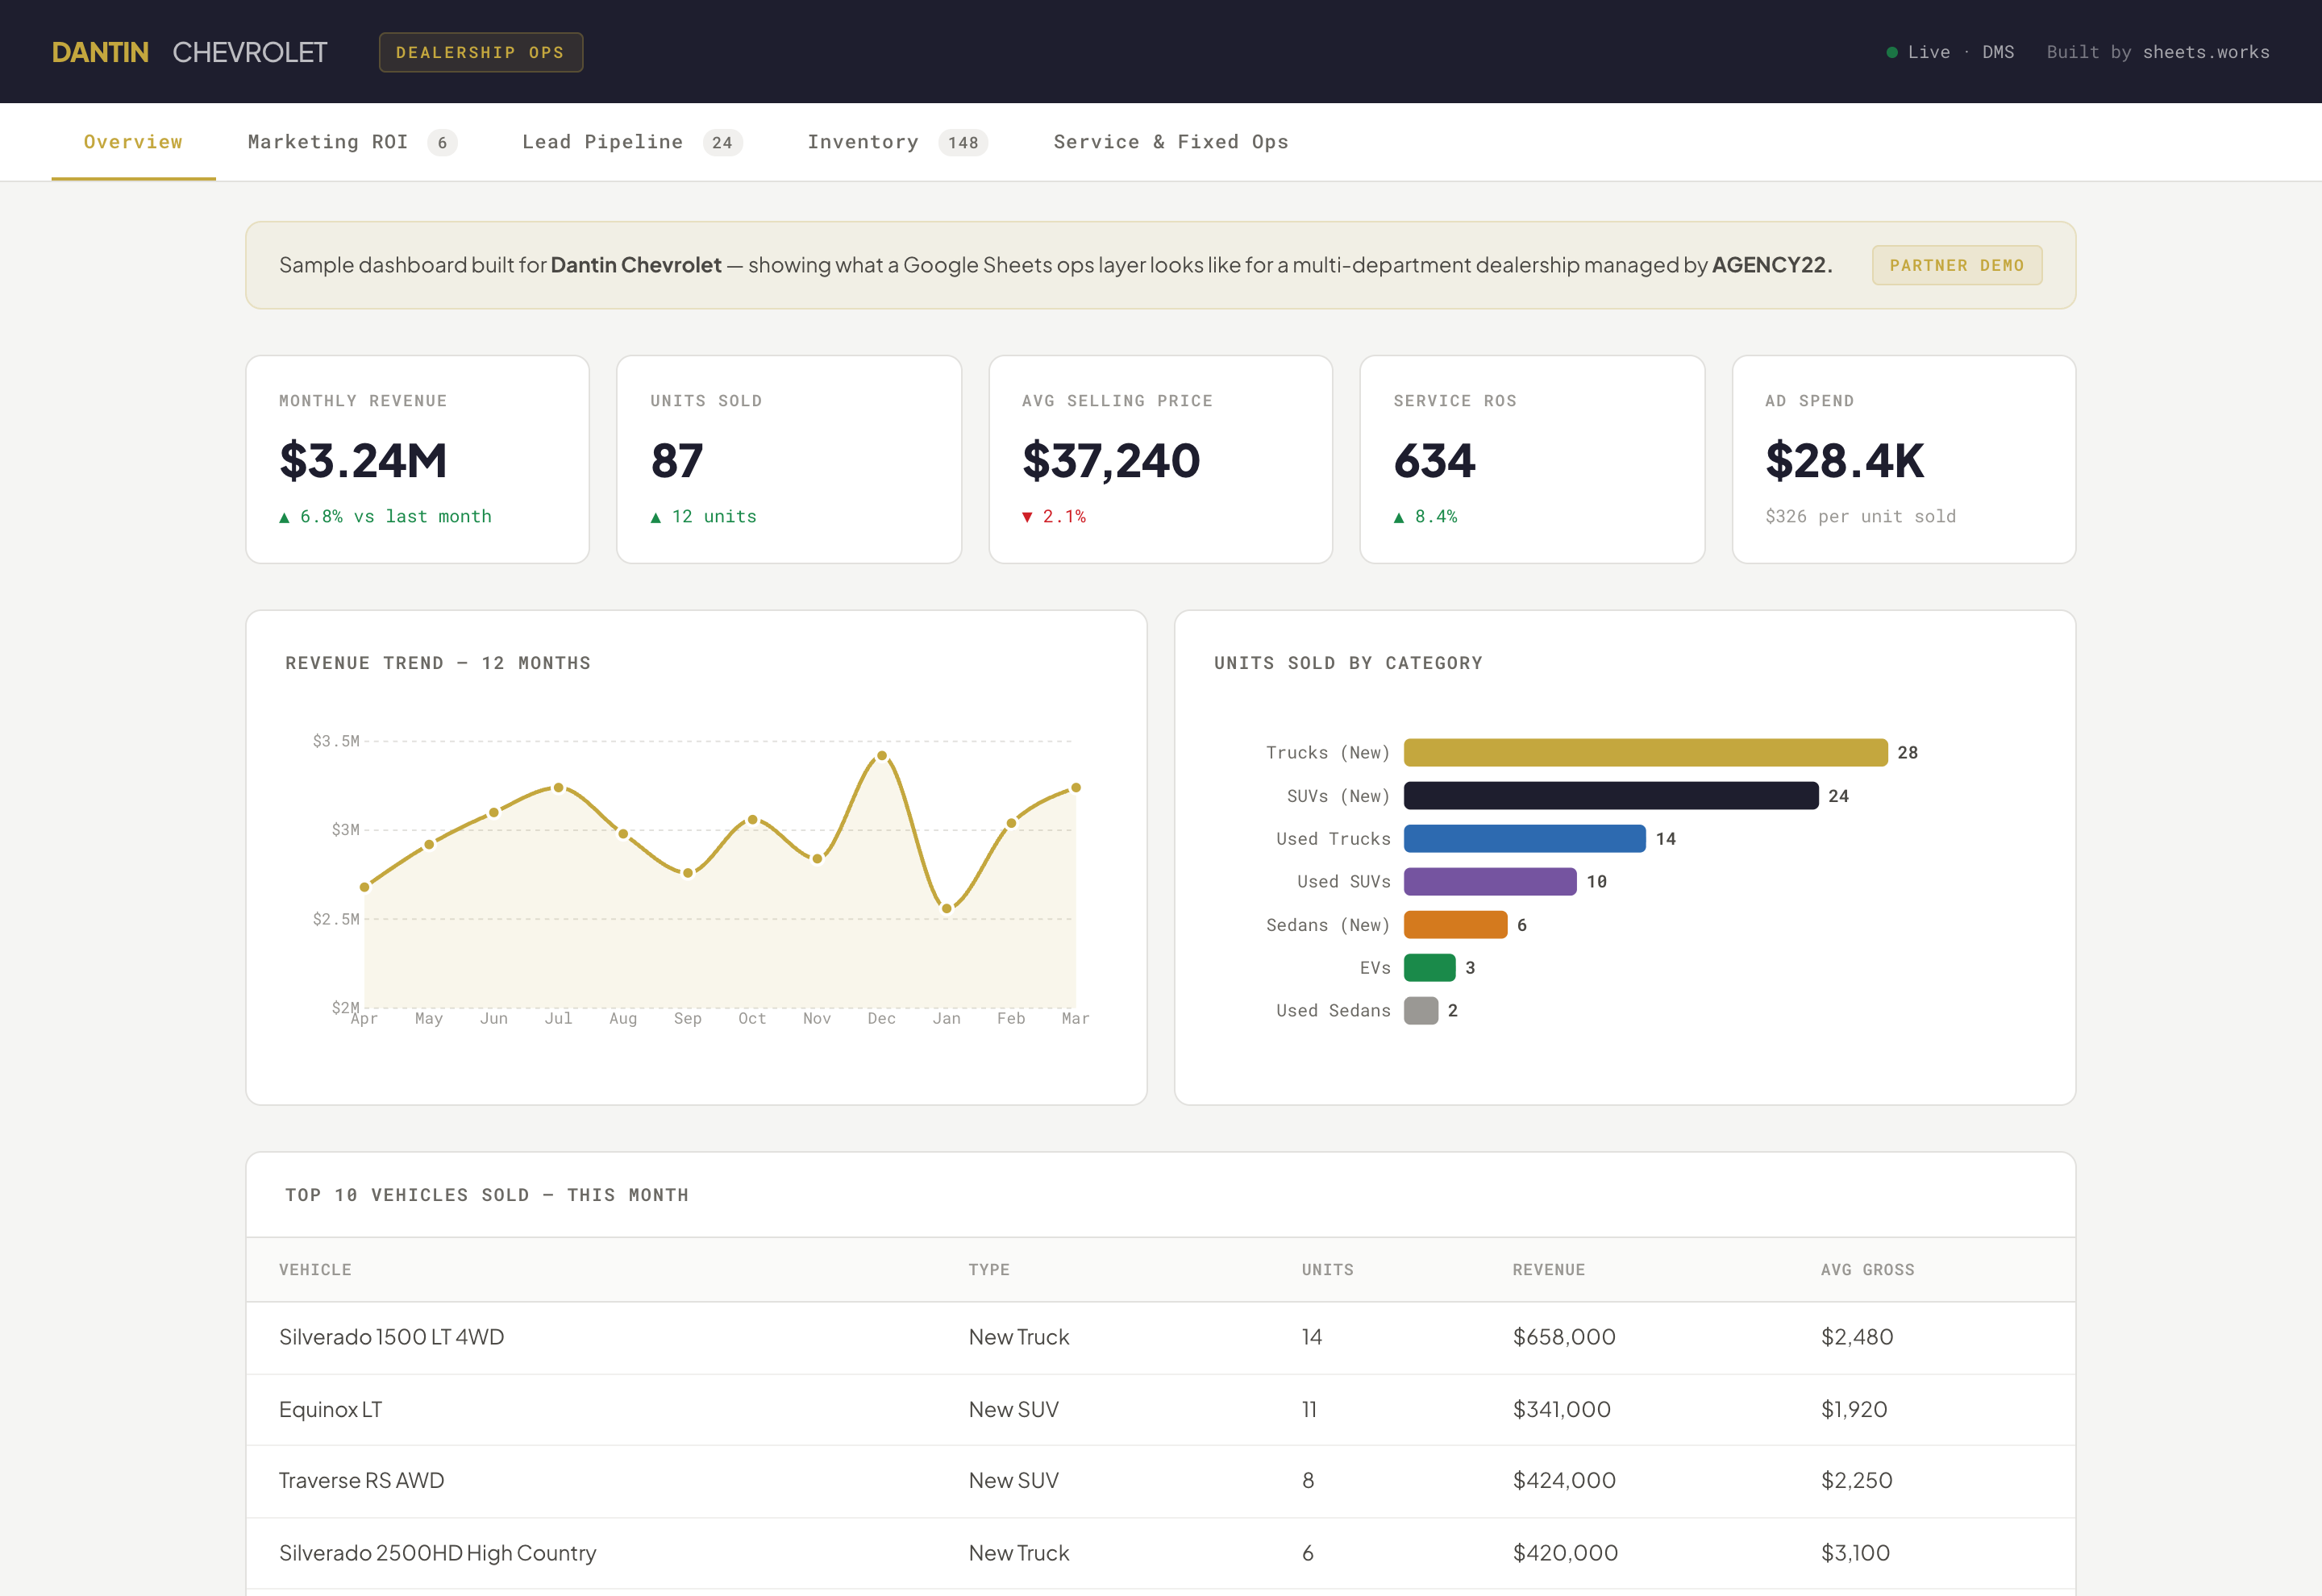This screenshot has height=1596, width=2322.
Task: Click the red down arrow by 2.1%
Action: [1027, 517]
